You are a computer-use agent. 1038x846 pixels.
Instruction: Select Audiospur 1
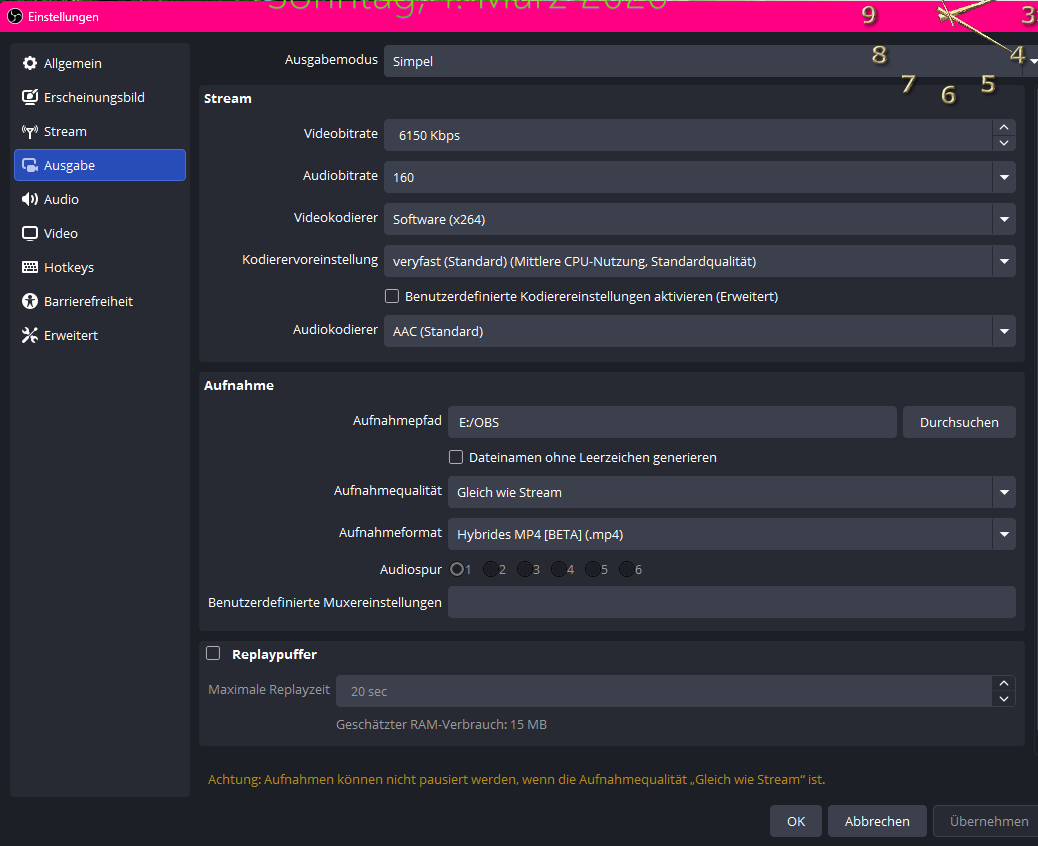457,569
